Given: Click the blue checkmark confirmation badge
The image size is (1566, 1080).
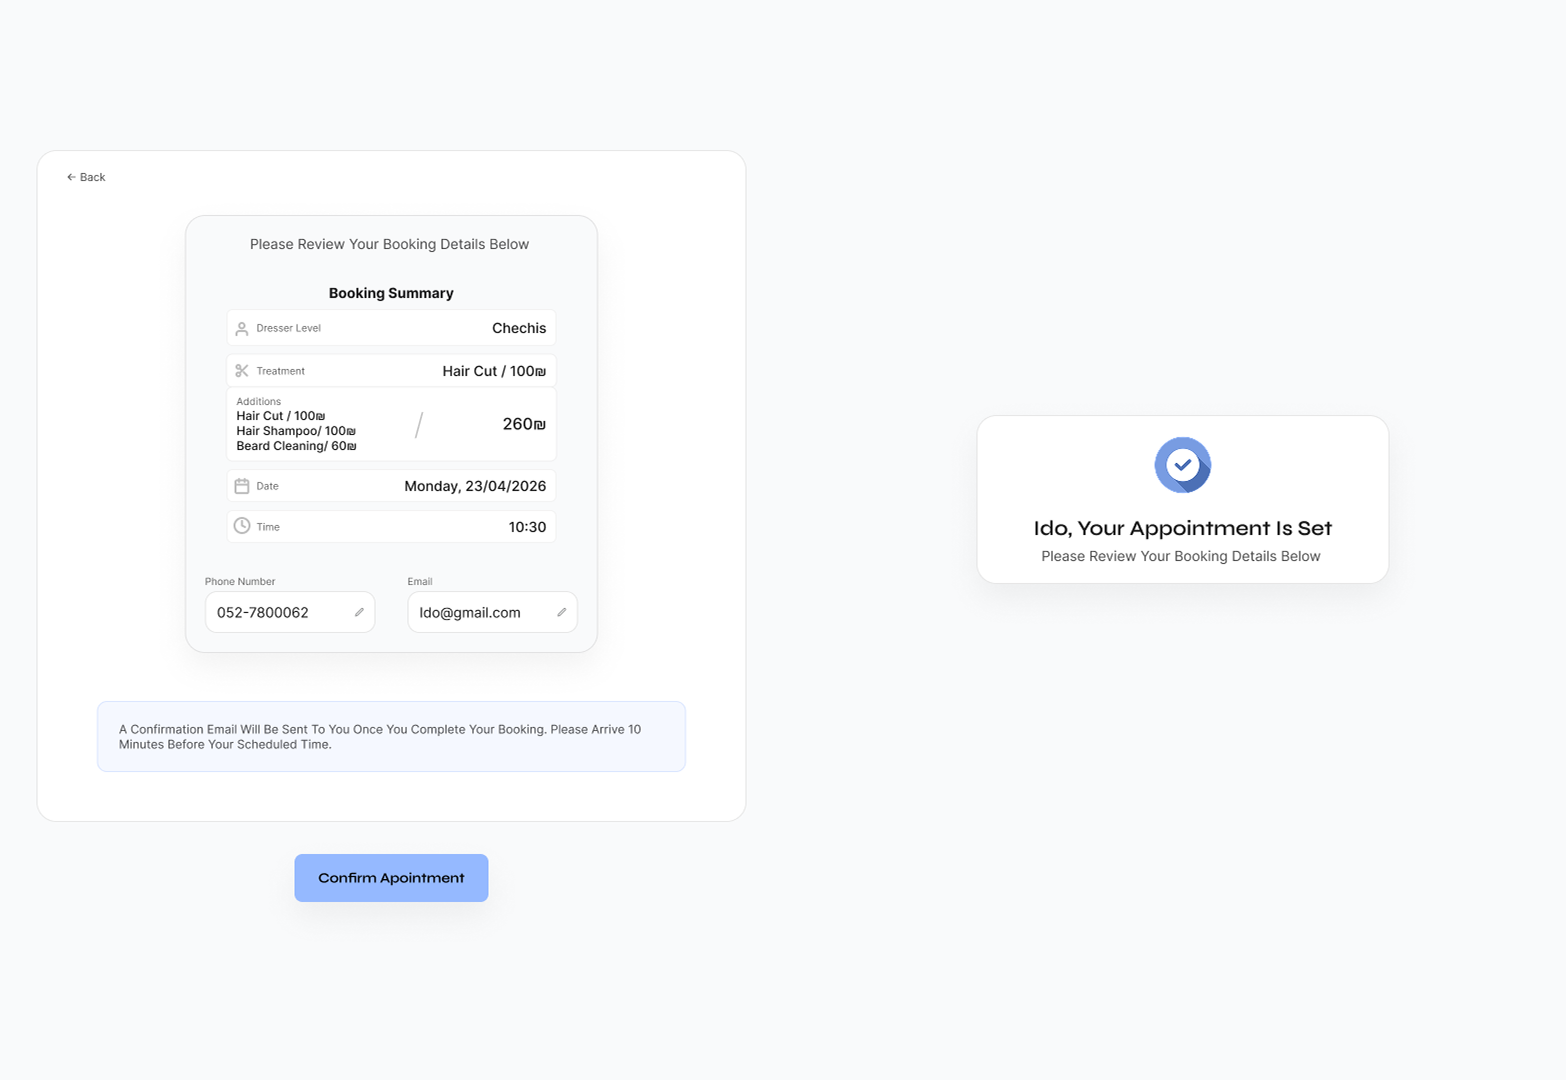Looking at the screenshot, I should pyautogui.click(x=1182, y=465).
